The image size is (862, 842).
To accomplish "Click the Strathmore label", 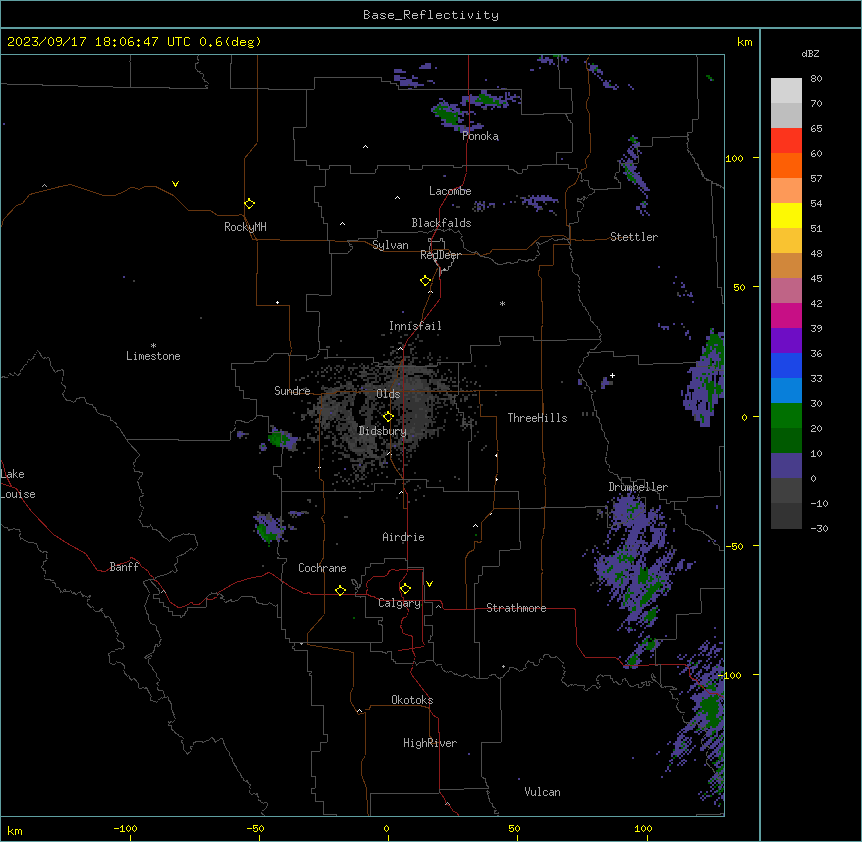I will coord(516,608).
